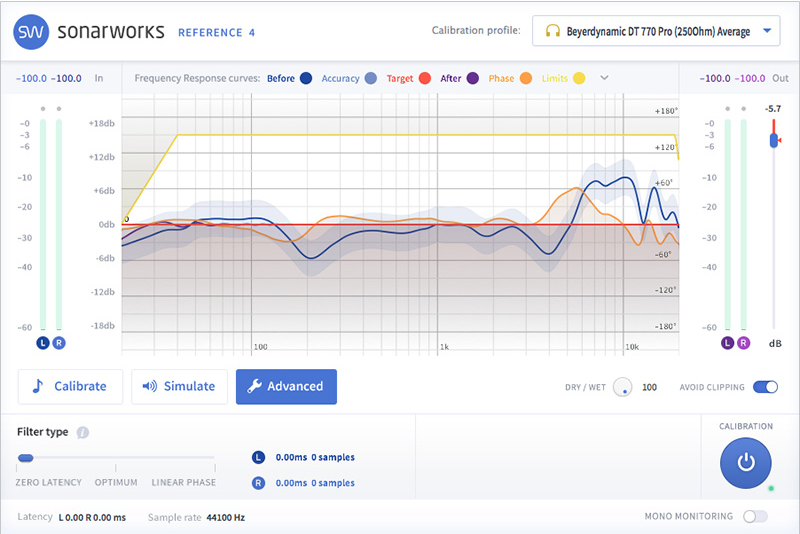Click the output L channel icon
This screenshot has width=800, height=534.
(x=727, y=343)
